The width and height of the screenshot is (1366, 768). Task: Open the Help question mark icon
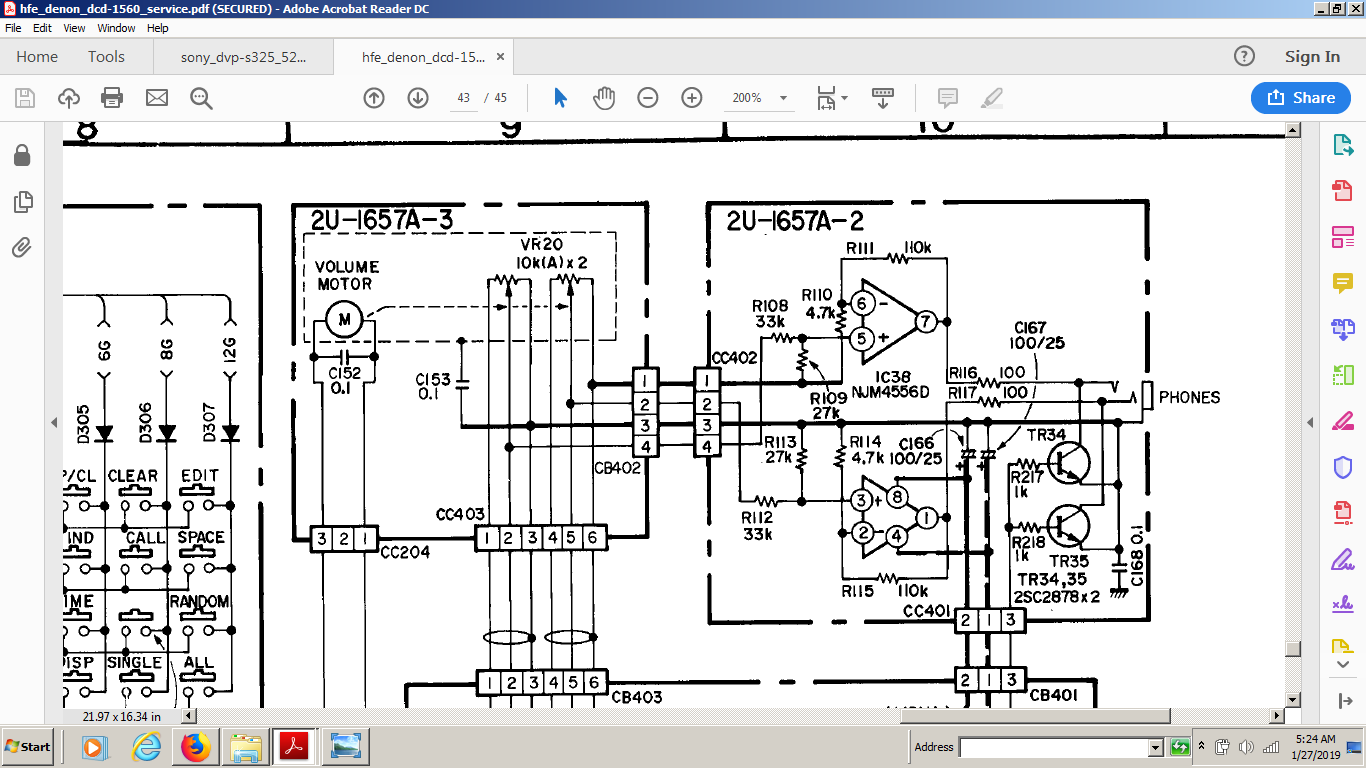click(x=1244, y=57)
